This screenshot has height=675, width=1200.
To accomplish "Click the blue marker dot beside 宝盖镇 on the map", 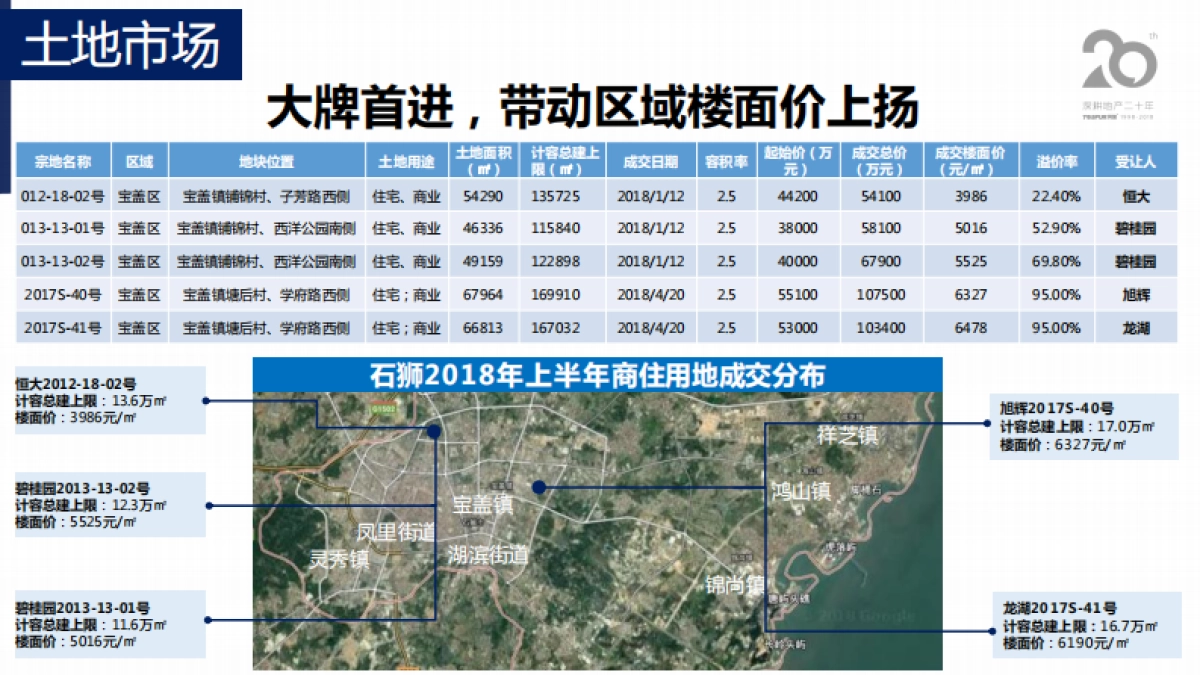I will 538,487.
